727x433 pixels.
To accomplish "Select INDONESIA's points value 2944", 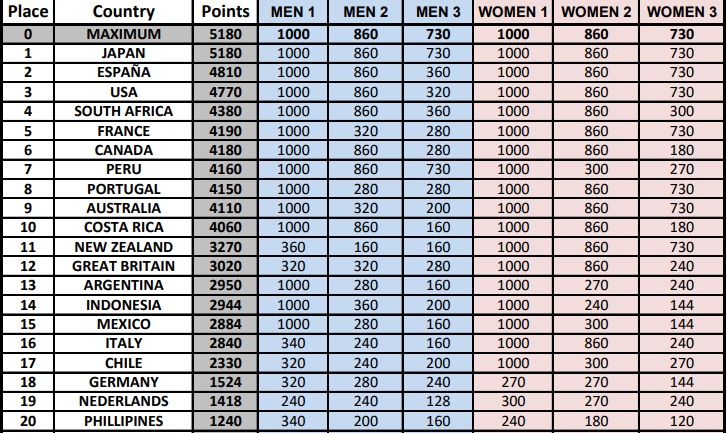I will click(225, 305).
